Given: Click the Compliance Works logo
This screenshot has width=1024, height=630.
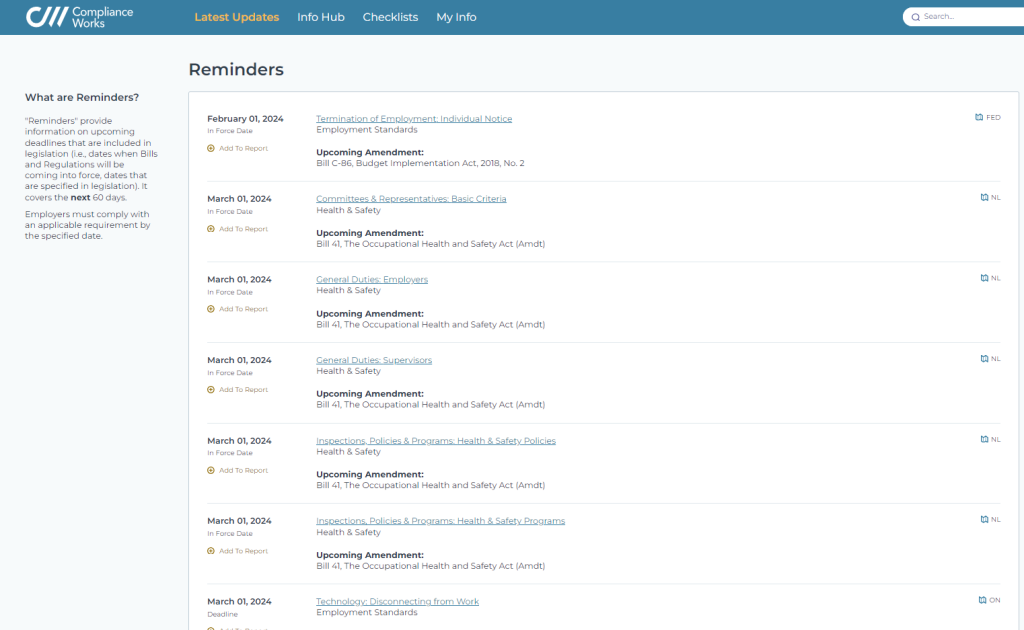Looking at the screenshot, I should tap(79, 17).
